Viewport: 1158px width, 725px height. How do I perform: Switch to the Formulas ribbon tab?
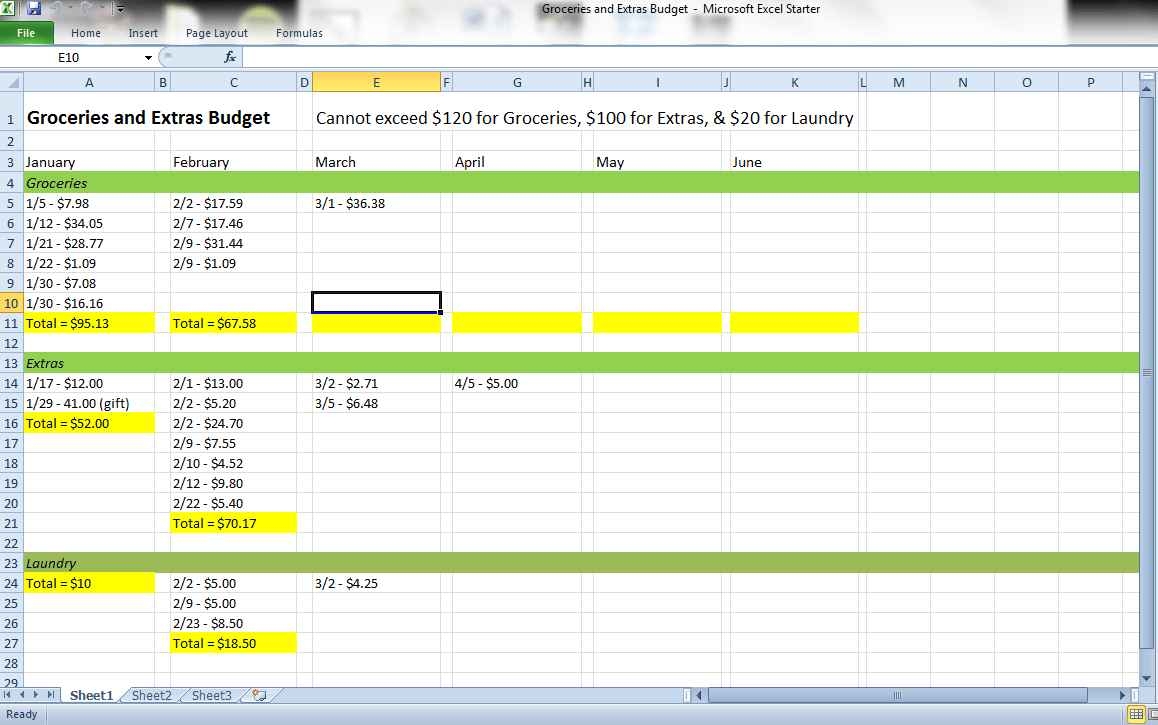298,32
